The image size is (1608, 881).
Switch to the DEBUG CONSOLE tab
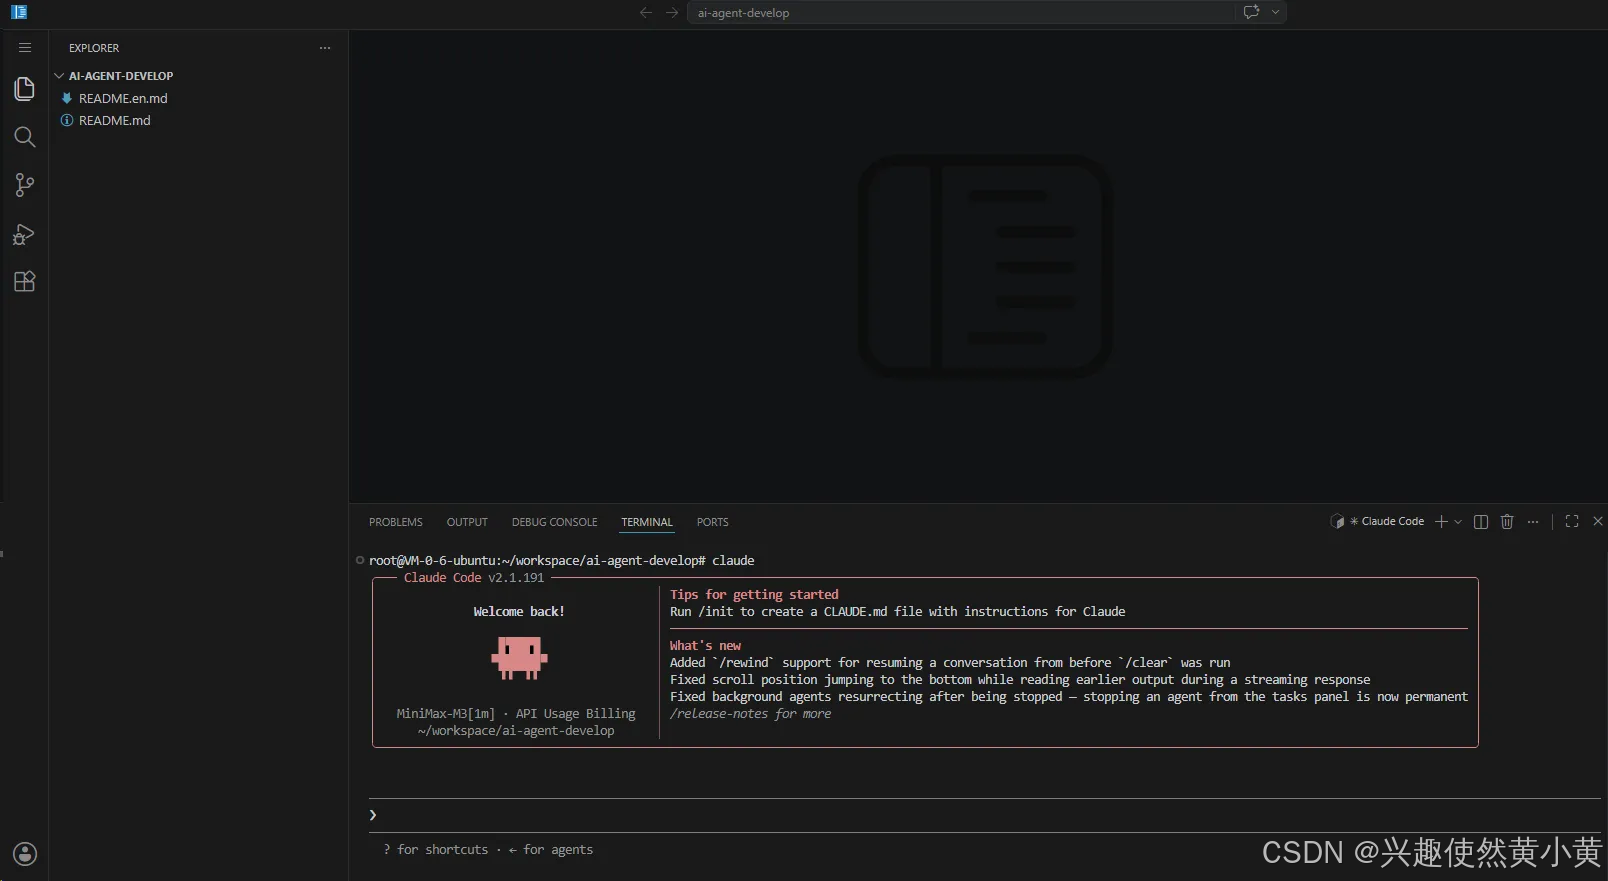(555, 522)
